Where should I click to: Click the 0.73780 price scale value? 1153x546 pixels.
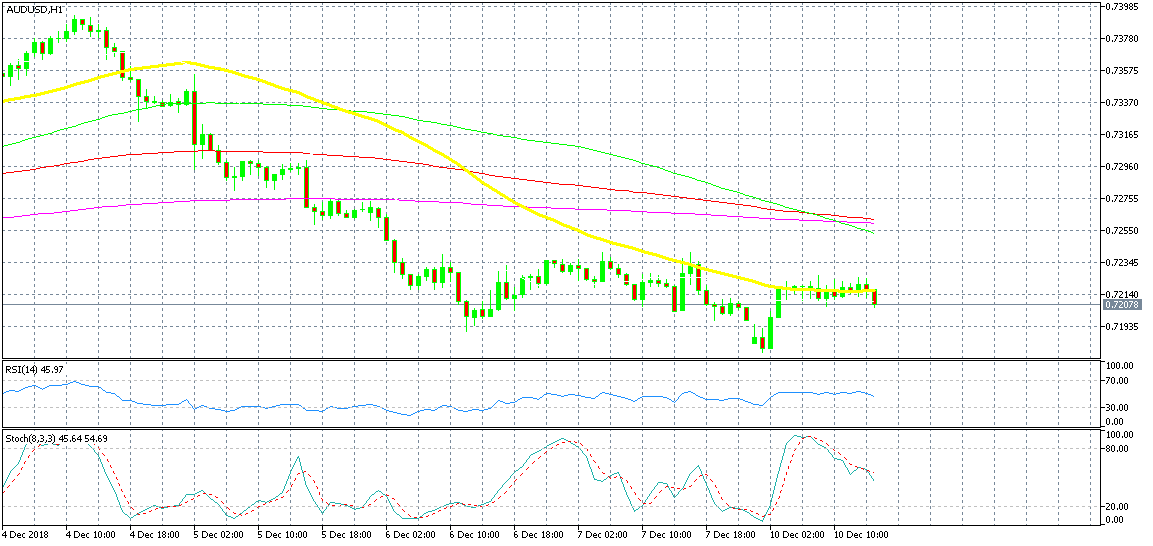pos(1121,39)
